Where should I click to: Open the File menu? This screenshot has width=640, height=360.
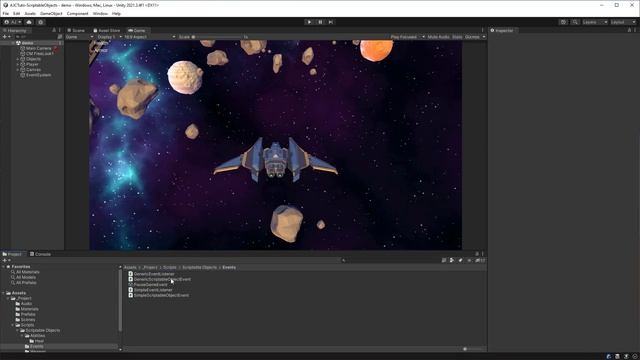(x=6, y=13)
